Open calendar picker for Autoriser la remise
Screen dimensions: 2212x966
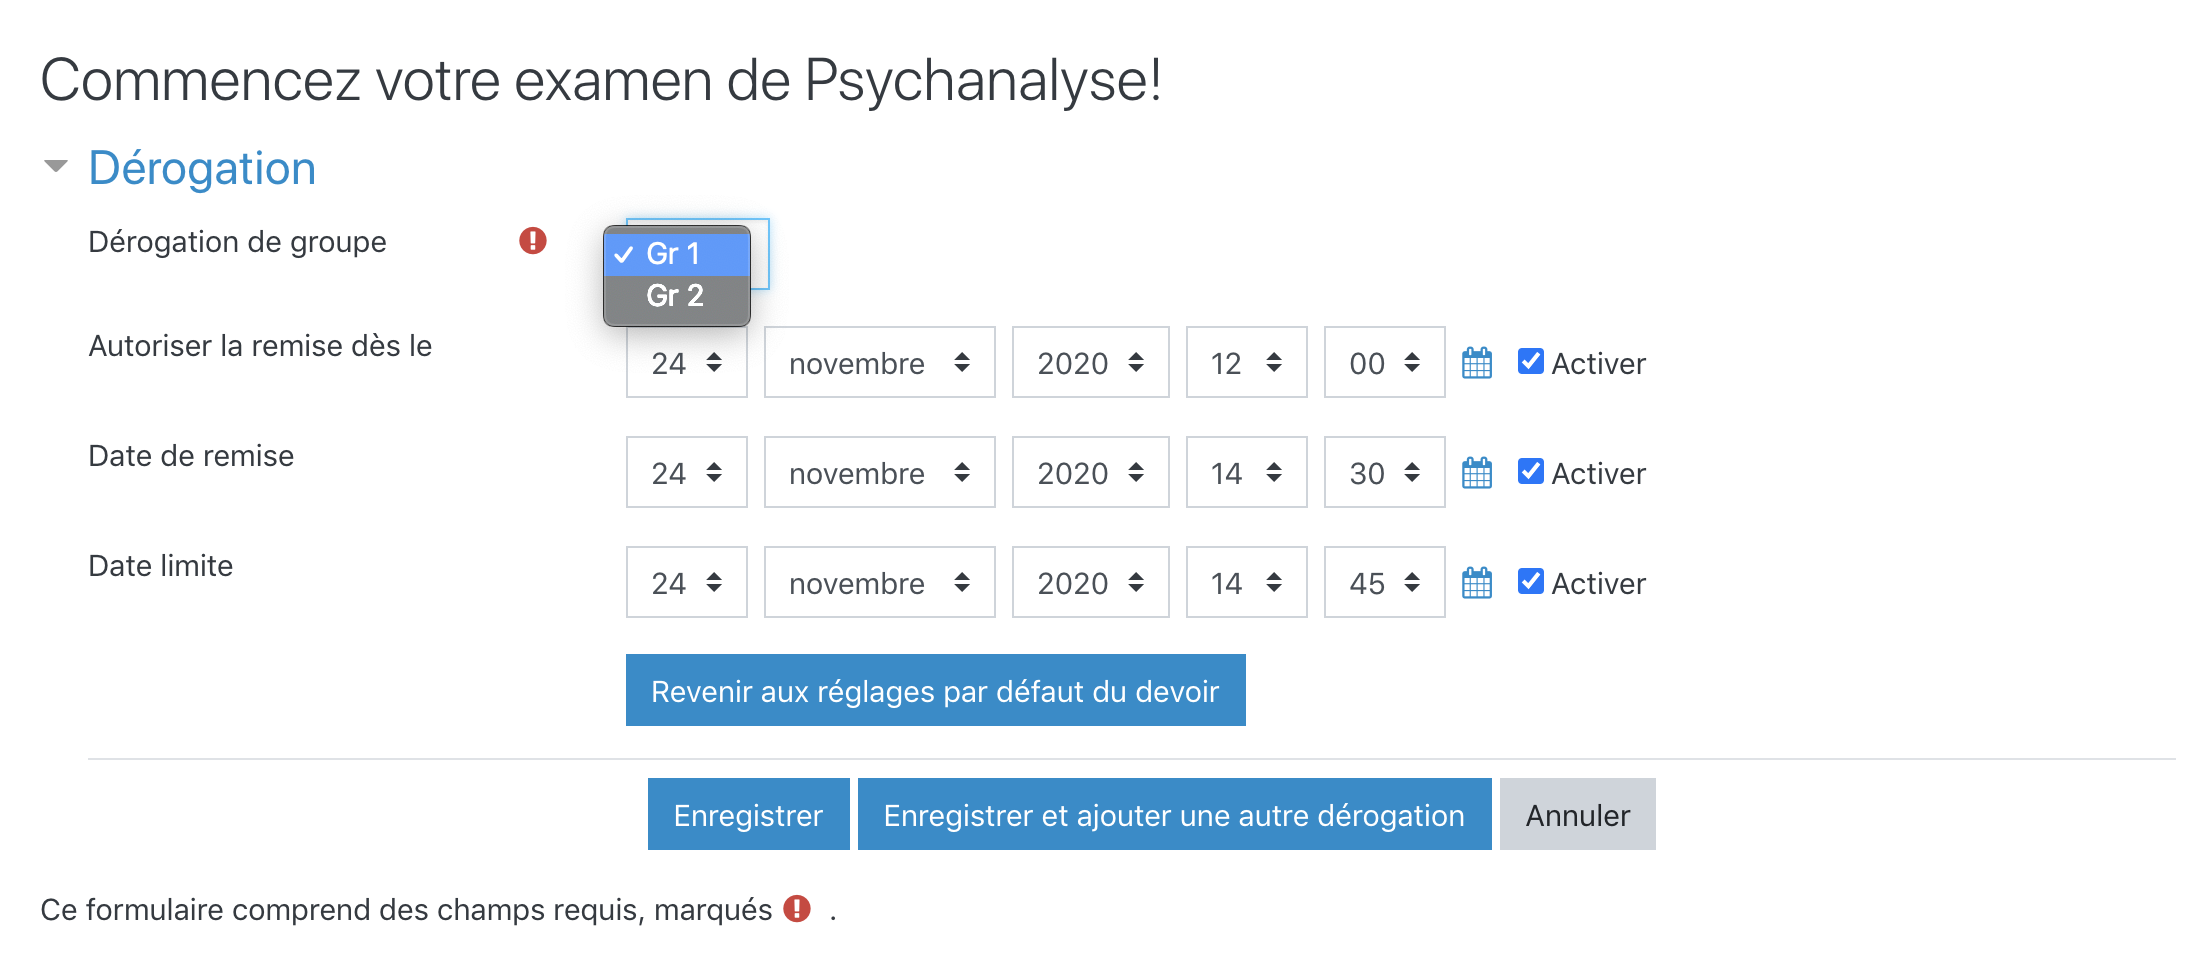[x=1476, y=363]
